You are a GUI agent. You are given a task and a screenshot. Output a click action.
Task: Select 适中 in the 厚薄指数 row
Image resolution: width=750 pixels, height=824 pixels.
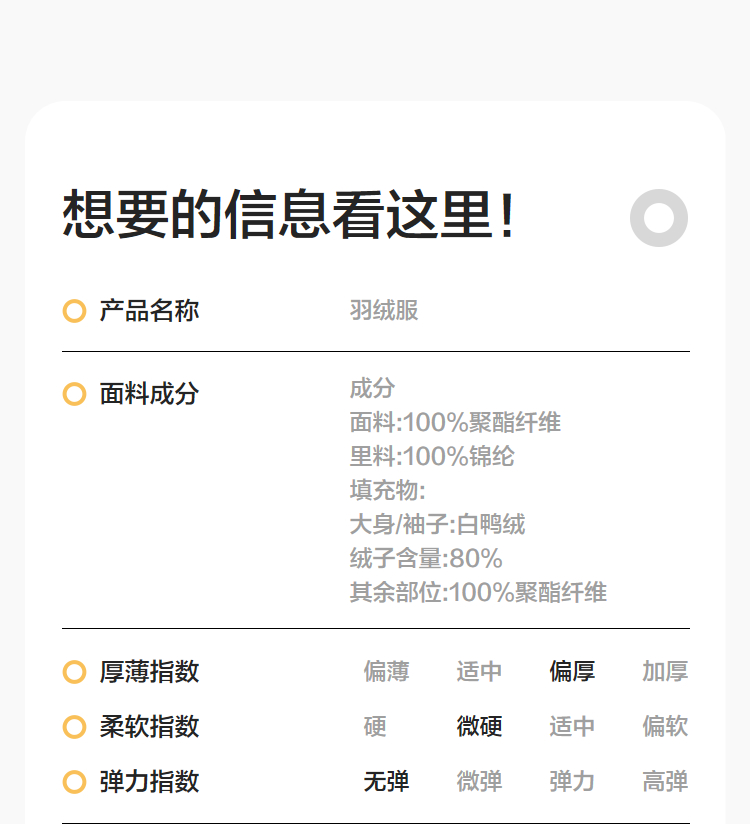[479, 672]
